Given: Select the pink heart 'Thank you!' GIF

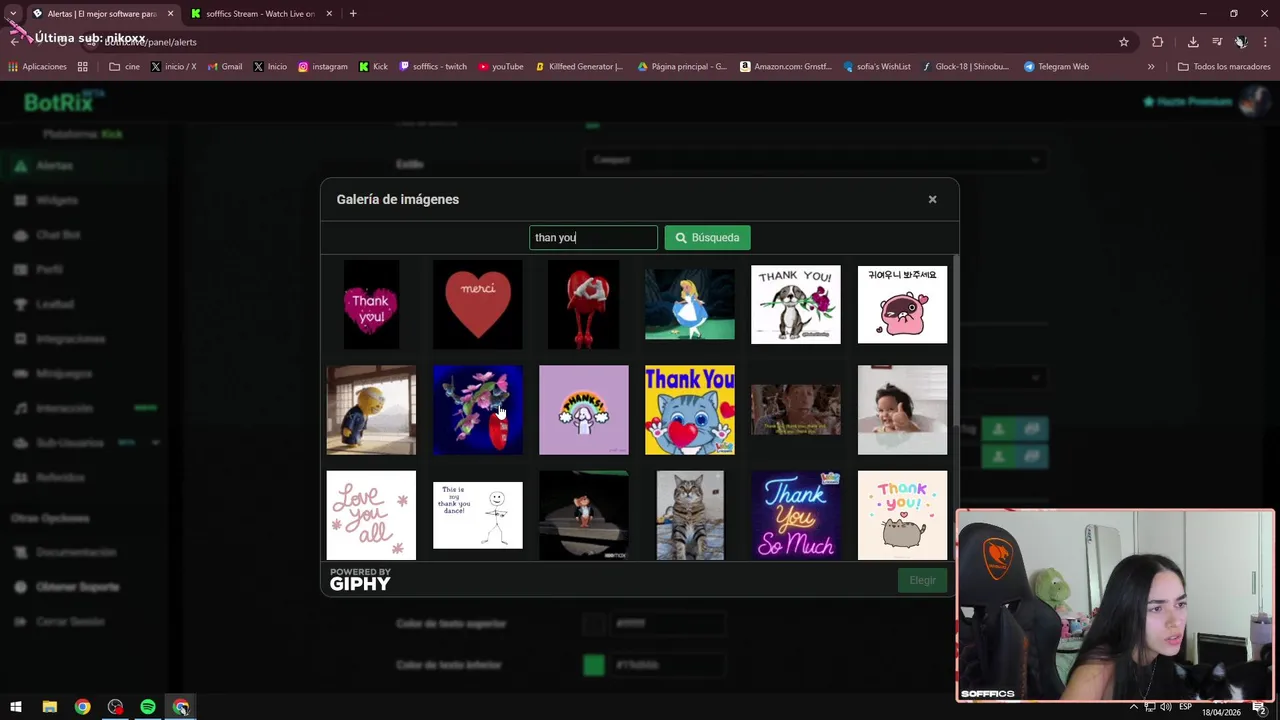Looking at the screenshot, I should click(x=371, y=304).
